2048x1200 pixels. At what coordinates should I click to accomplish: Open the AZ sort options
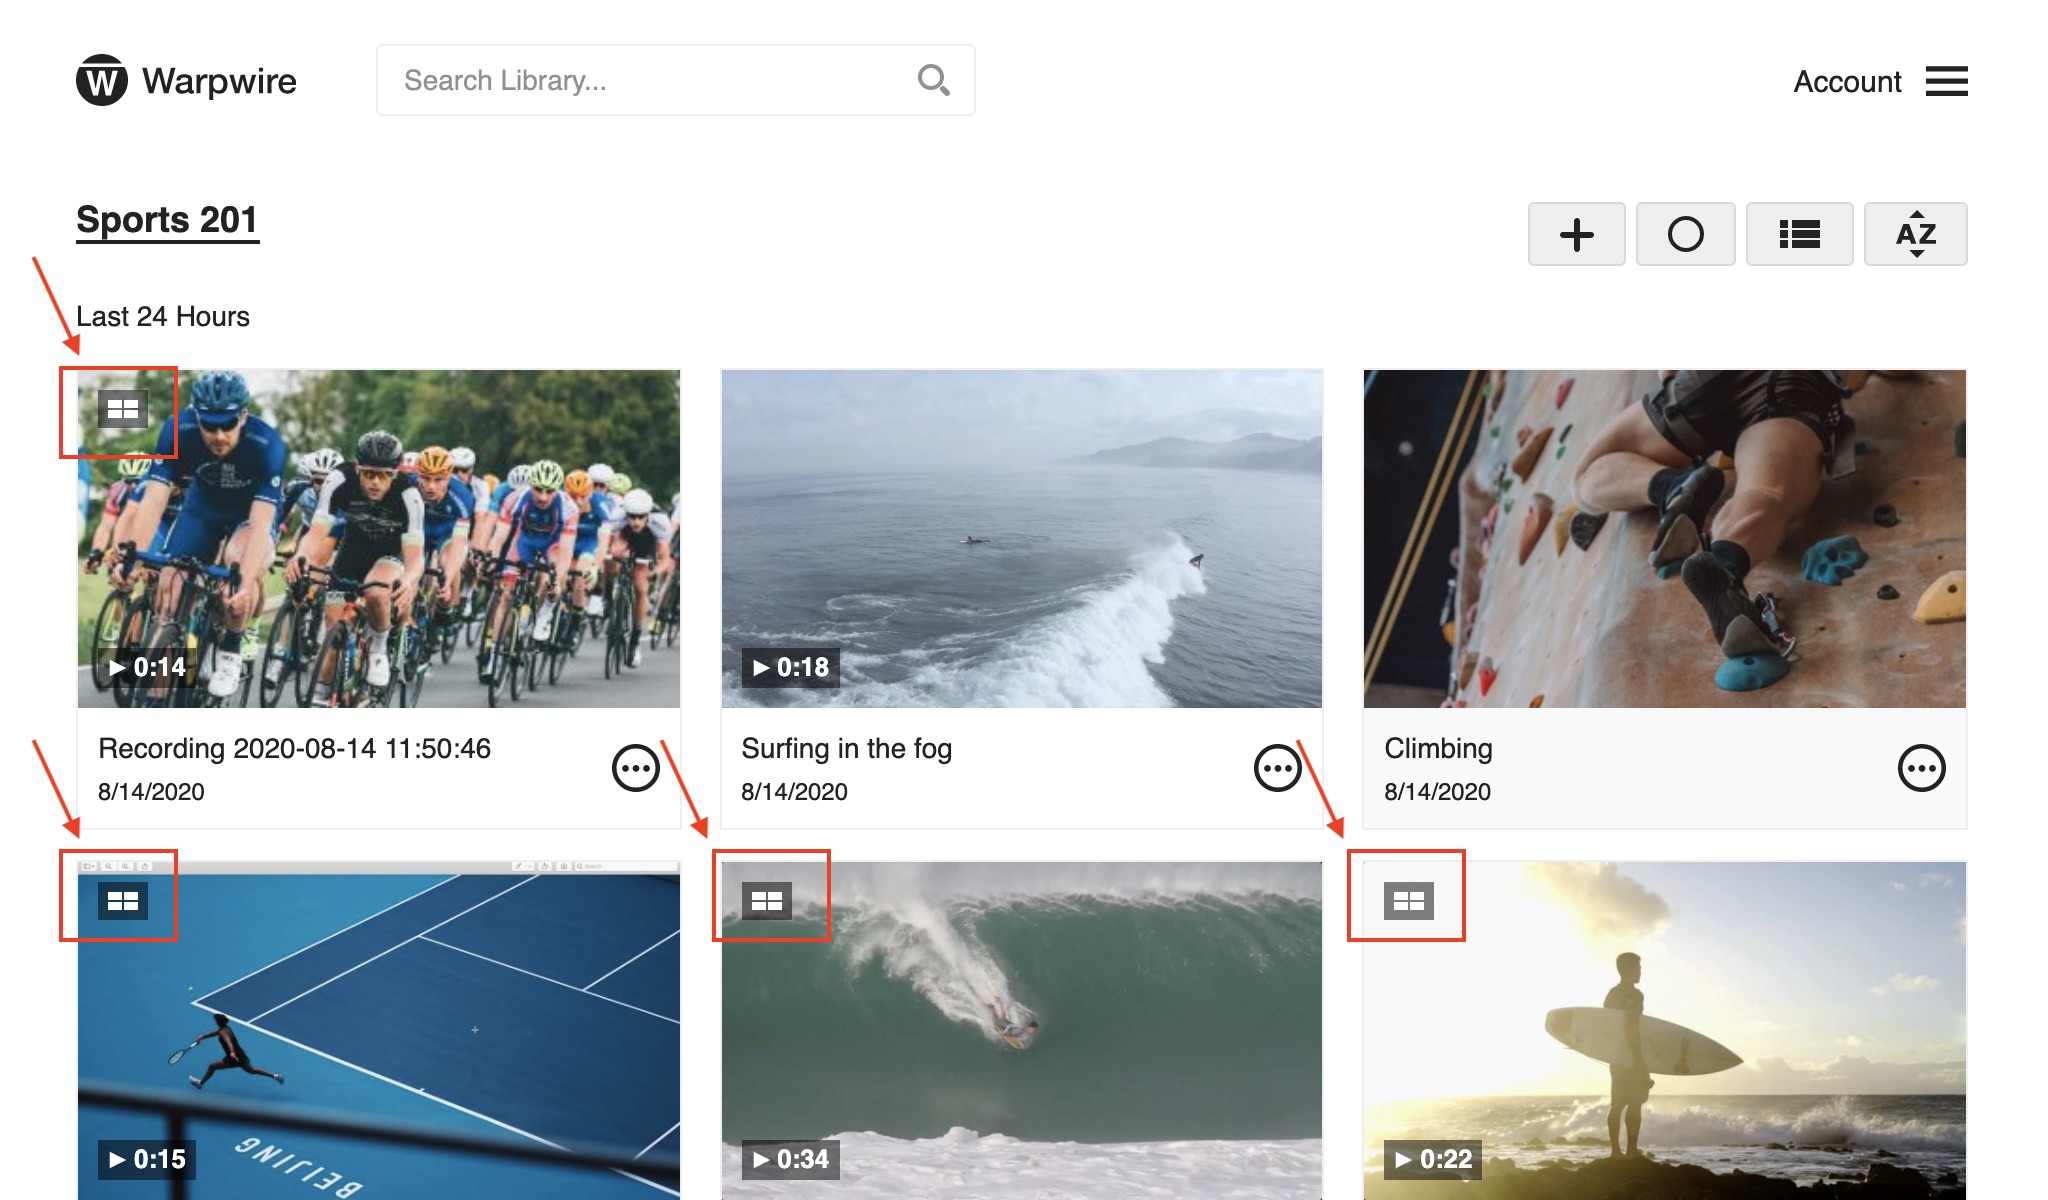[1915, 234]
